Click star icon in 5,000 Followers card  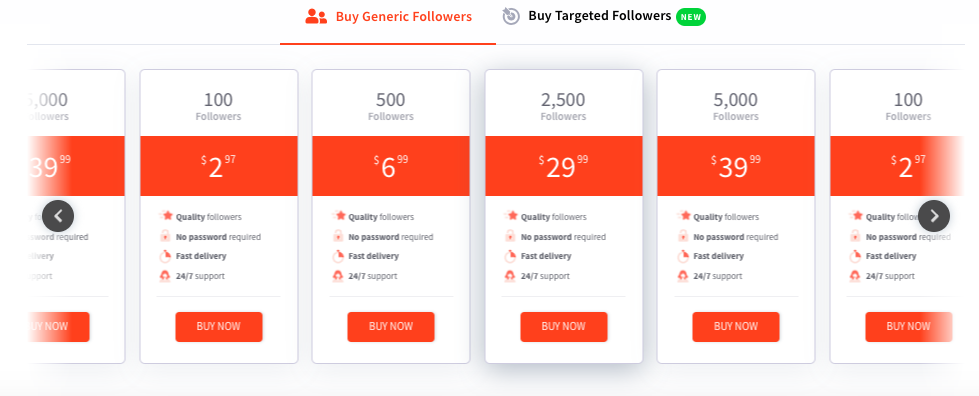(684, 216)
